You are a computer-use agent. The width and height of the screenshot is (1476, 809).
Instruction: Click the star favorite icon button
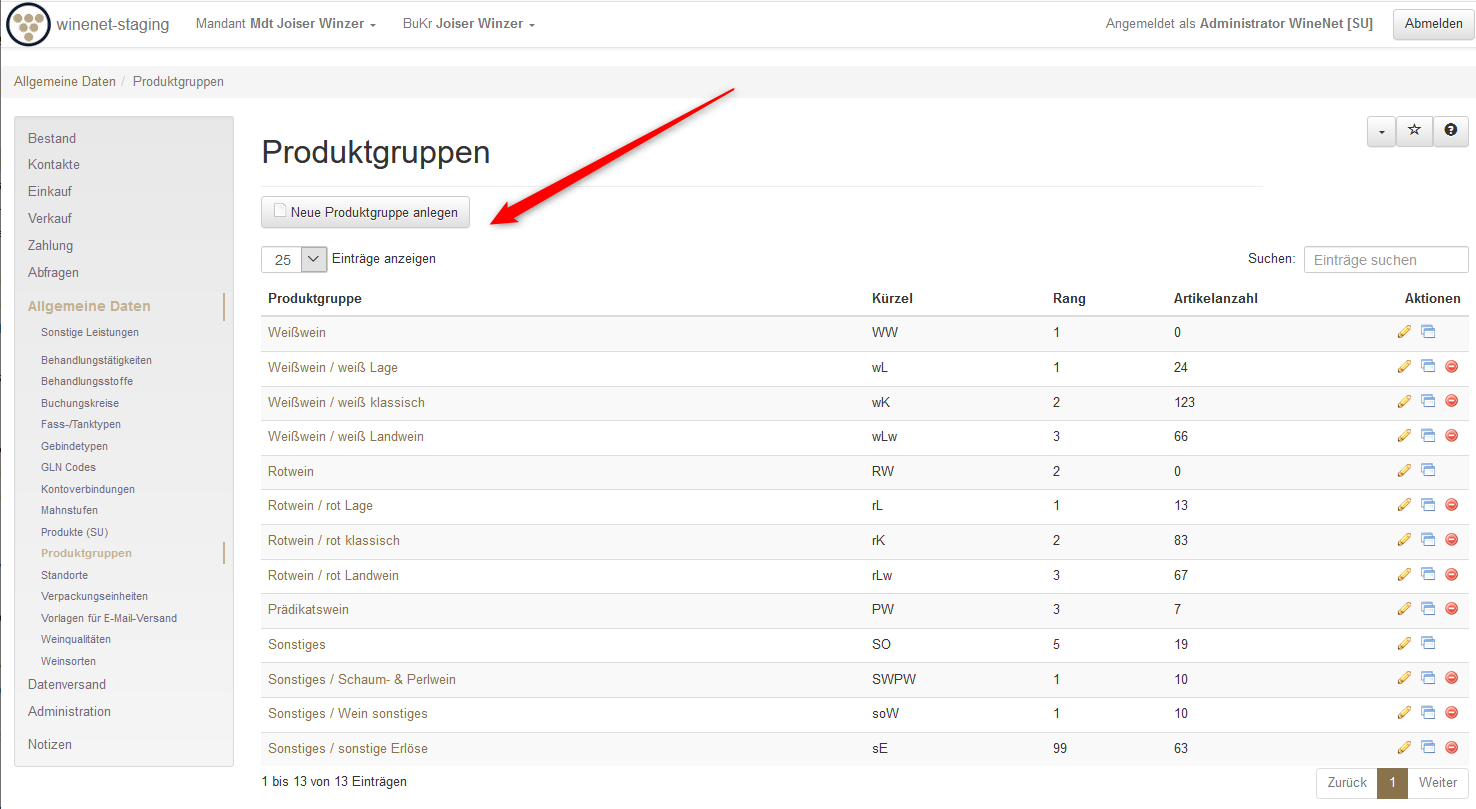pyautogui.click(x=1414, y=131)
